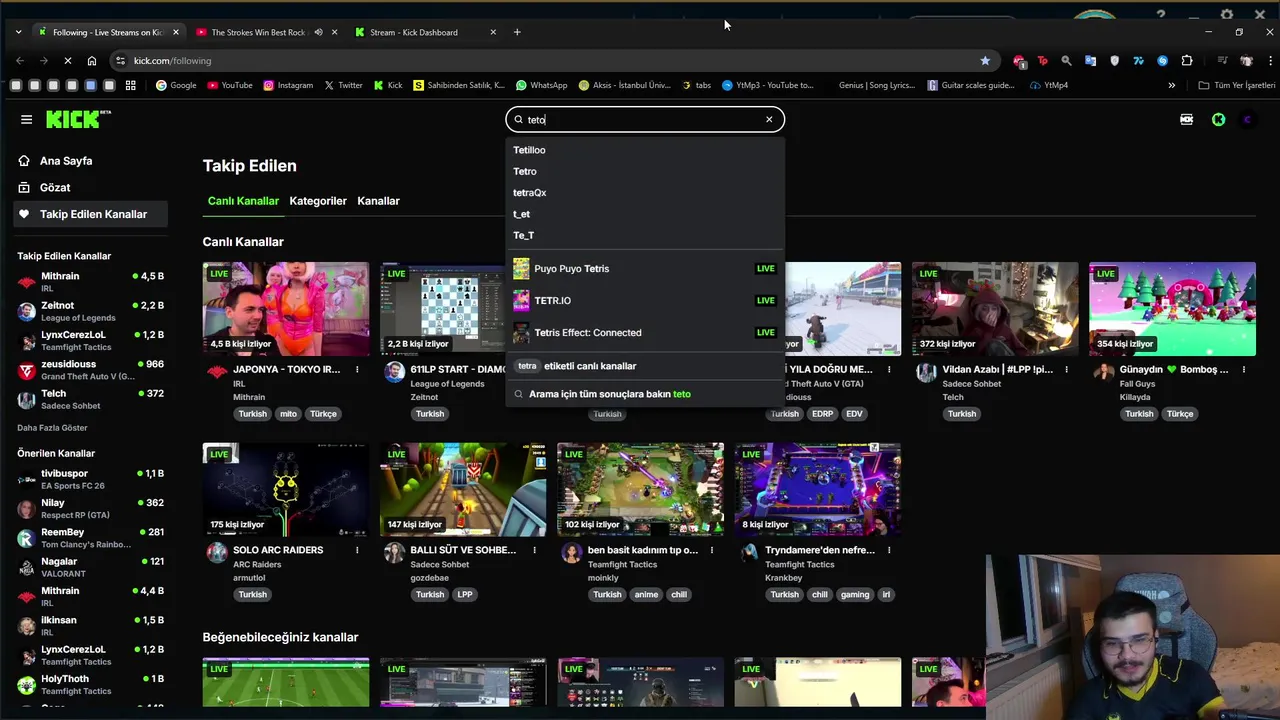Open tetra tagged live channels
Image resolution: width=1280 pixels, height=720 pixels.
[x=644, y=366]
